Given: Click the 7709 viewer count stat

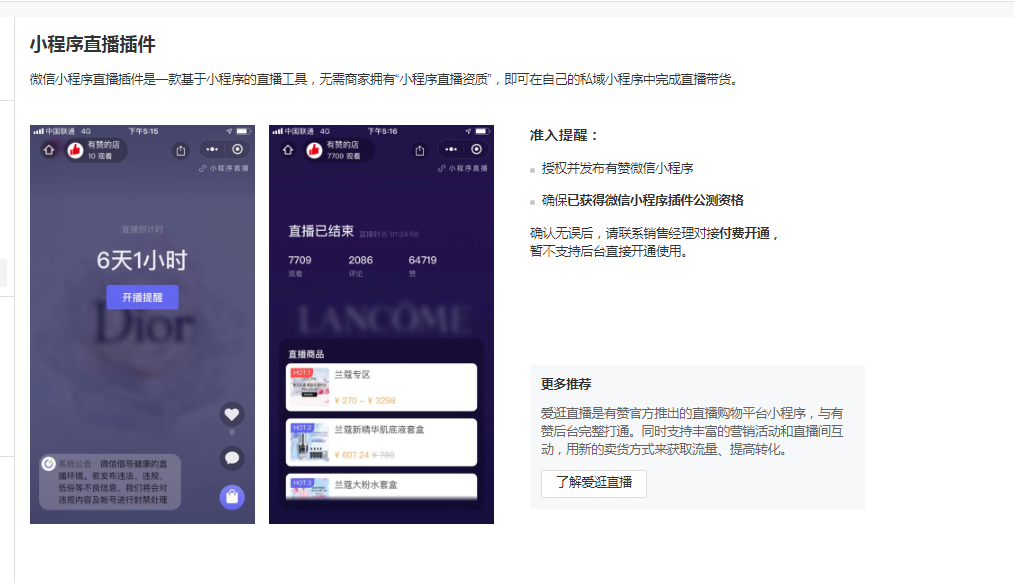Looking at the screenshot, I should coord(299,260).
